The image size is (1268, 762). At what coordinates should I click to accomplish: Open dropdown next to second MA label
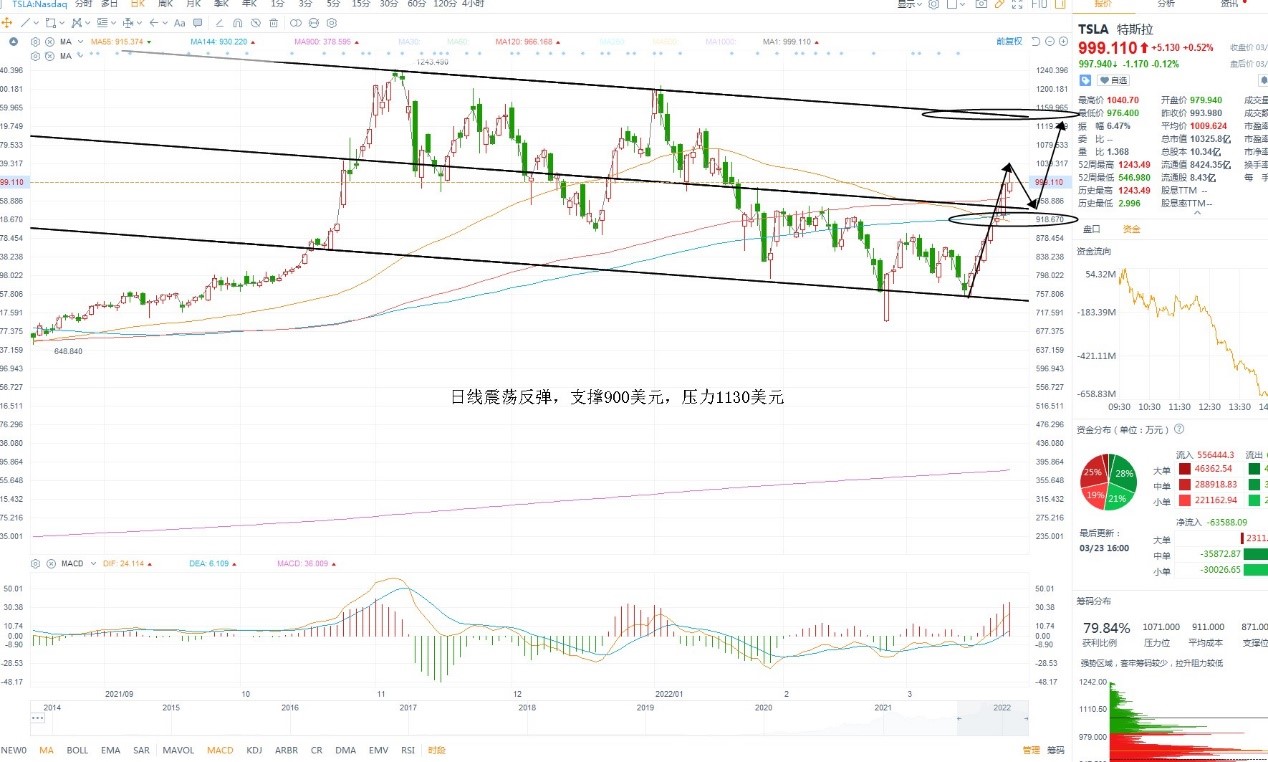(x=81, y=56)
